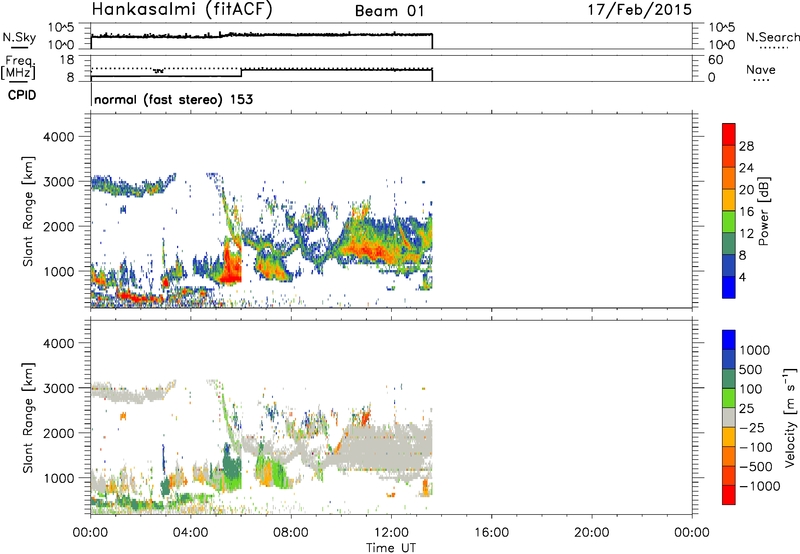Click the "CPID" label

[x=22, y=95]
